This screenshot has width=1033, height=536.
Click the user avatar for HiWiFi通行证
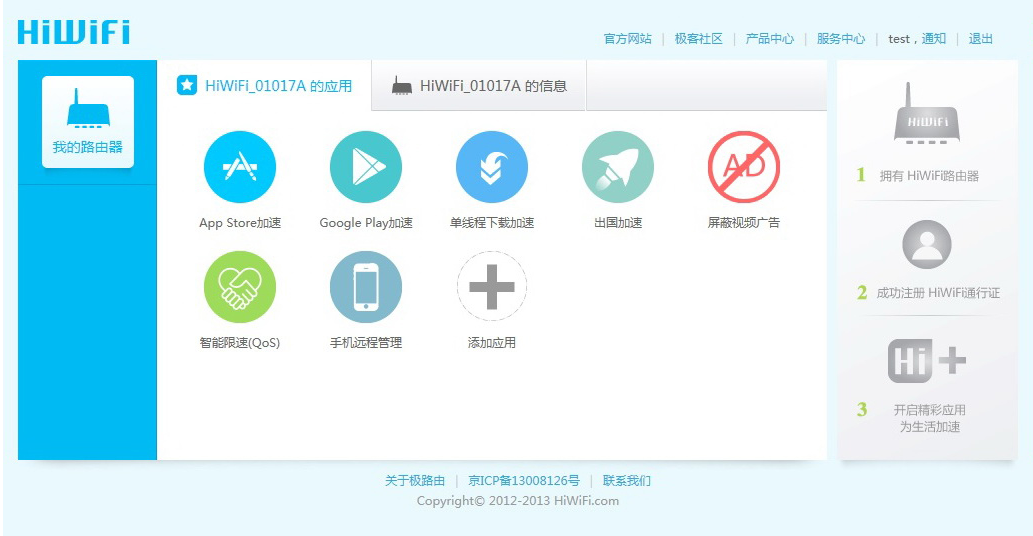pos(927,244)
